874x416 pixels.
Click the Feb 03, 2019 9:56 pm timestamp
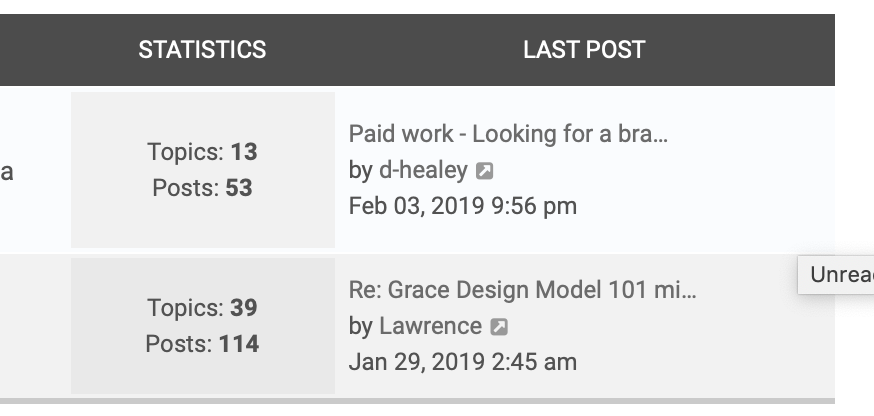tap(462, 207)
